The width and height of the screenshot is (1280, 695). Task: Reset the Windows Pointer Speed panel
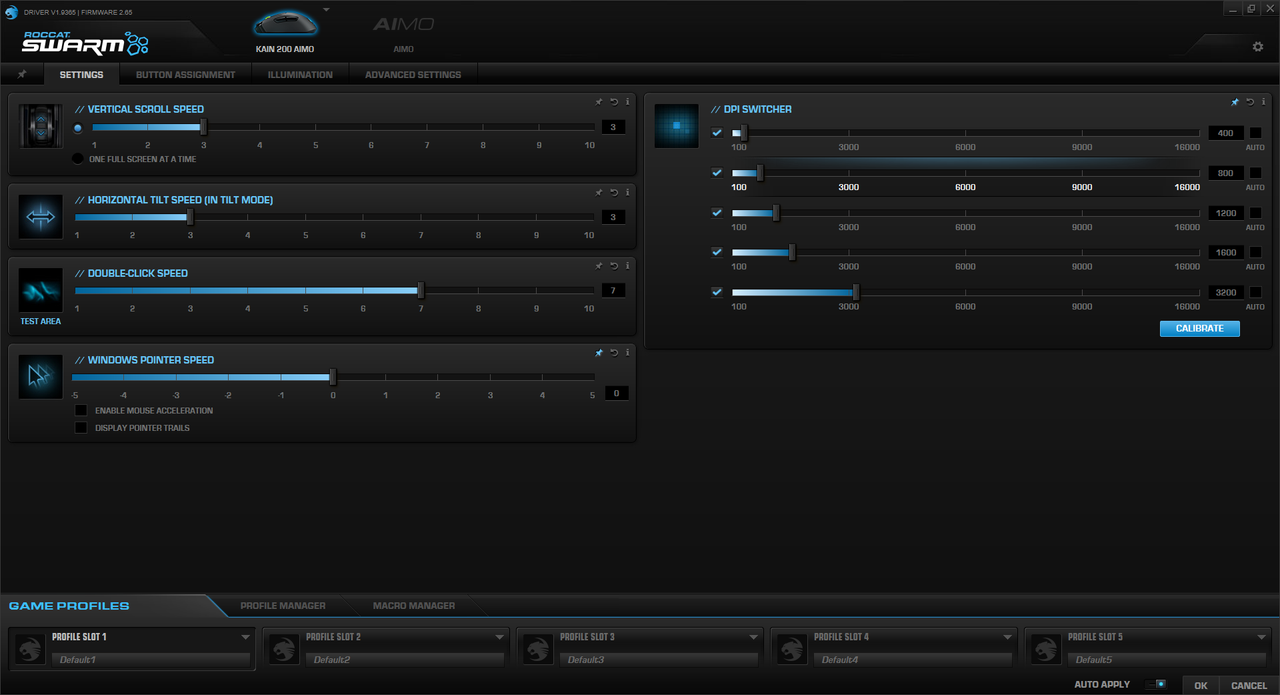[614, 353]
